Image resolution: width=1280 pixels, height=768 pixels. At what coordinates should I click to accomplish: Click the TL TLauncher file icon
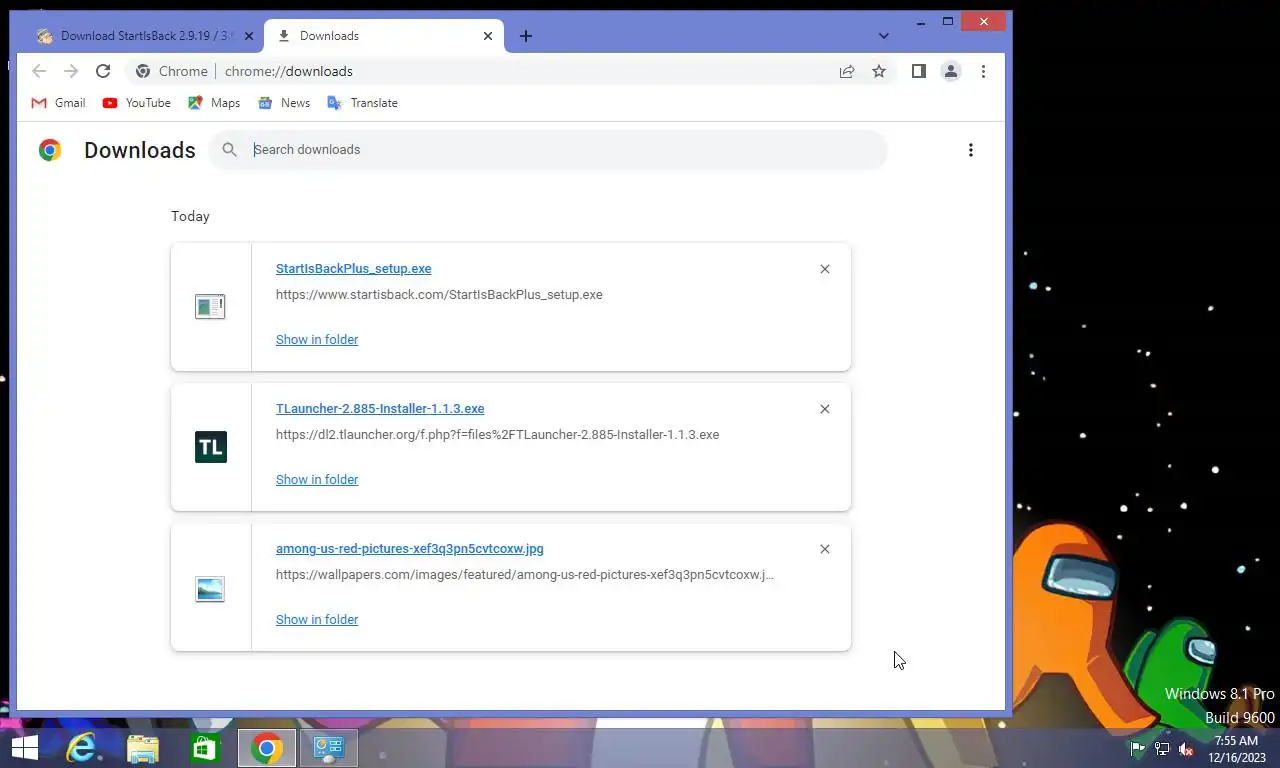pyautogui.click(x=211, y=447)
